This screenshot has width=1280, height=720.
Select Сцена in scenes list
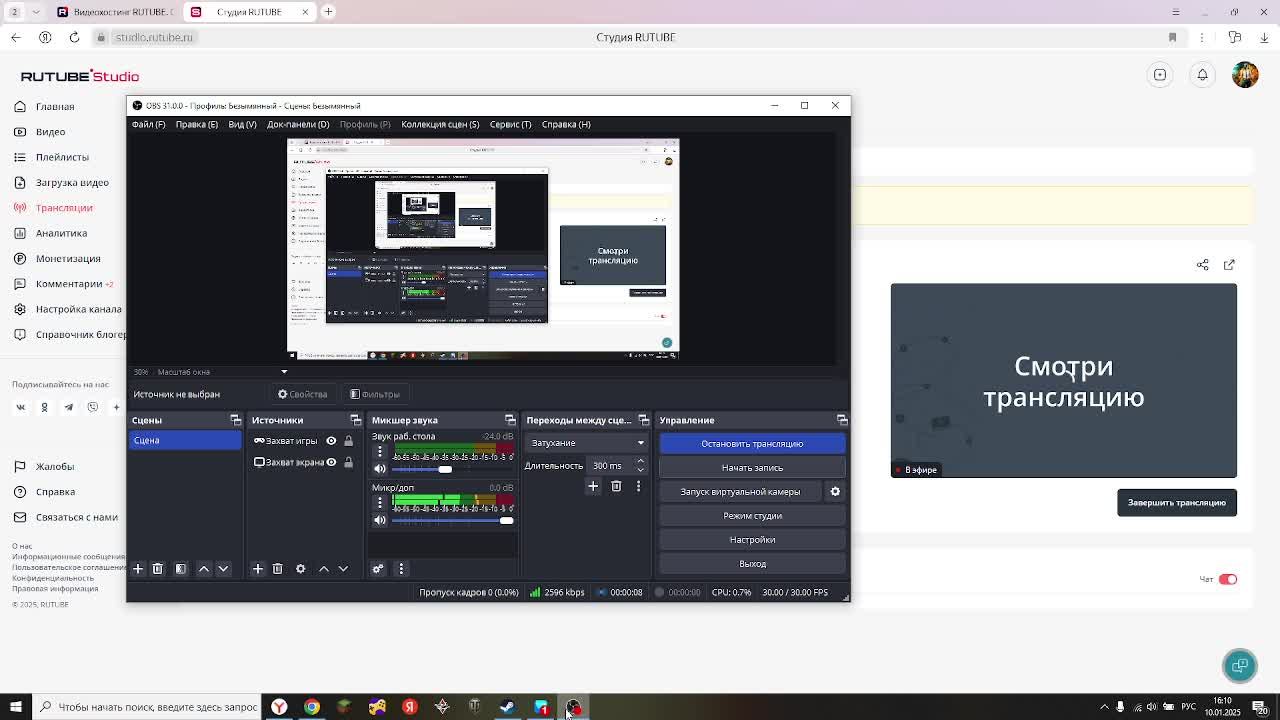tap(185, 440)
